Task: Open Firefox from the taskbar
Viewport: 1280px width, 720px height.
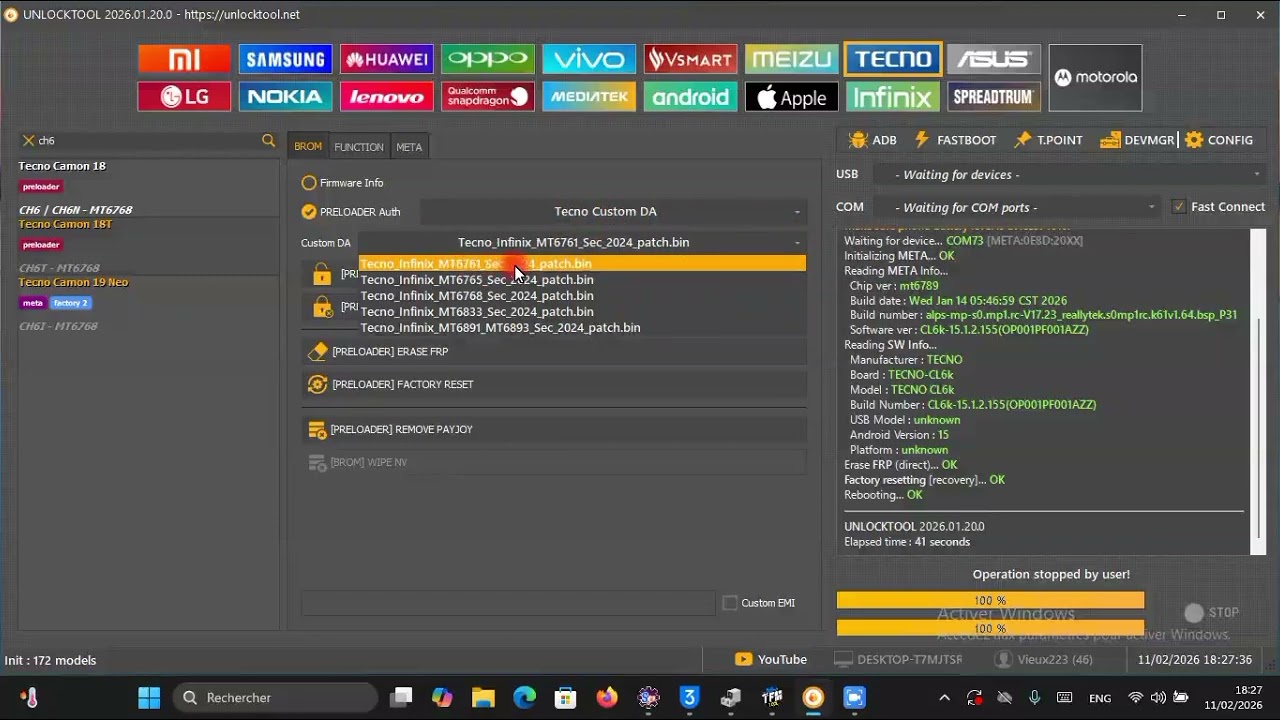Action: click(x=607, y=697)
